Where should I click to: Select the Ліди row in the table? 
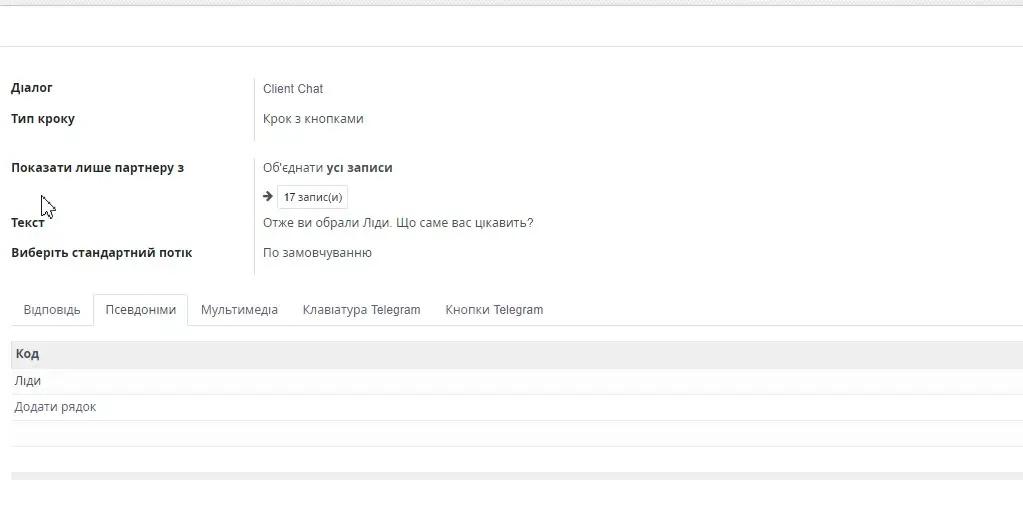[28, 381]
